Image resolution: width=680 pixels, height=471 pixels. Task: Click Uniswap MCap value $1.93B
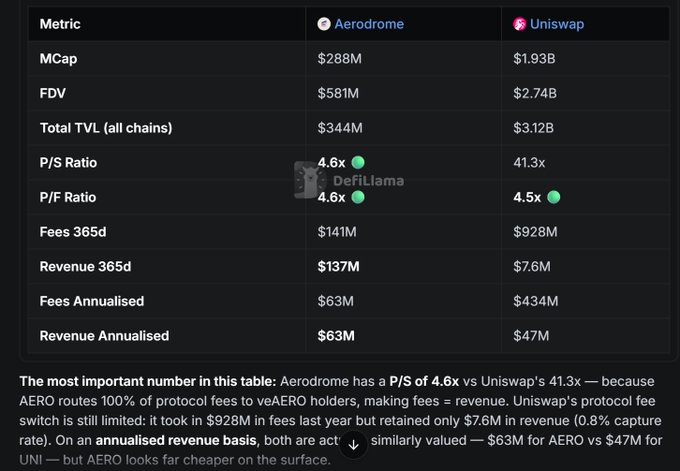pos(534,59)
